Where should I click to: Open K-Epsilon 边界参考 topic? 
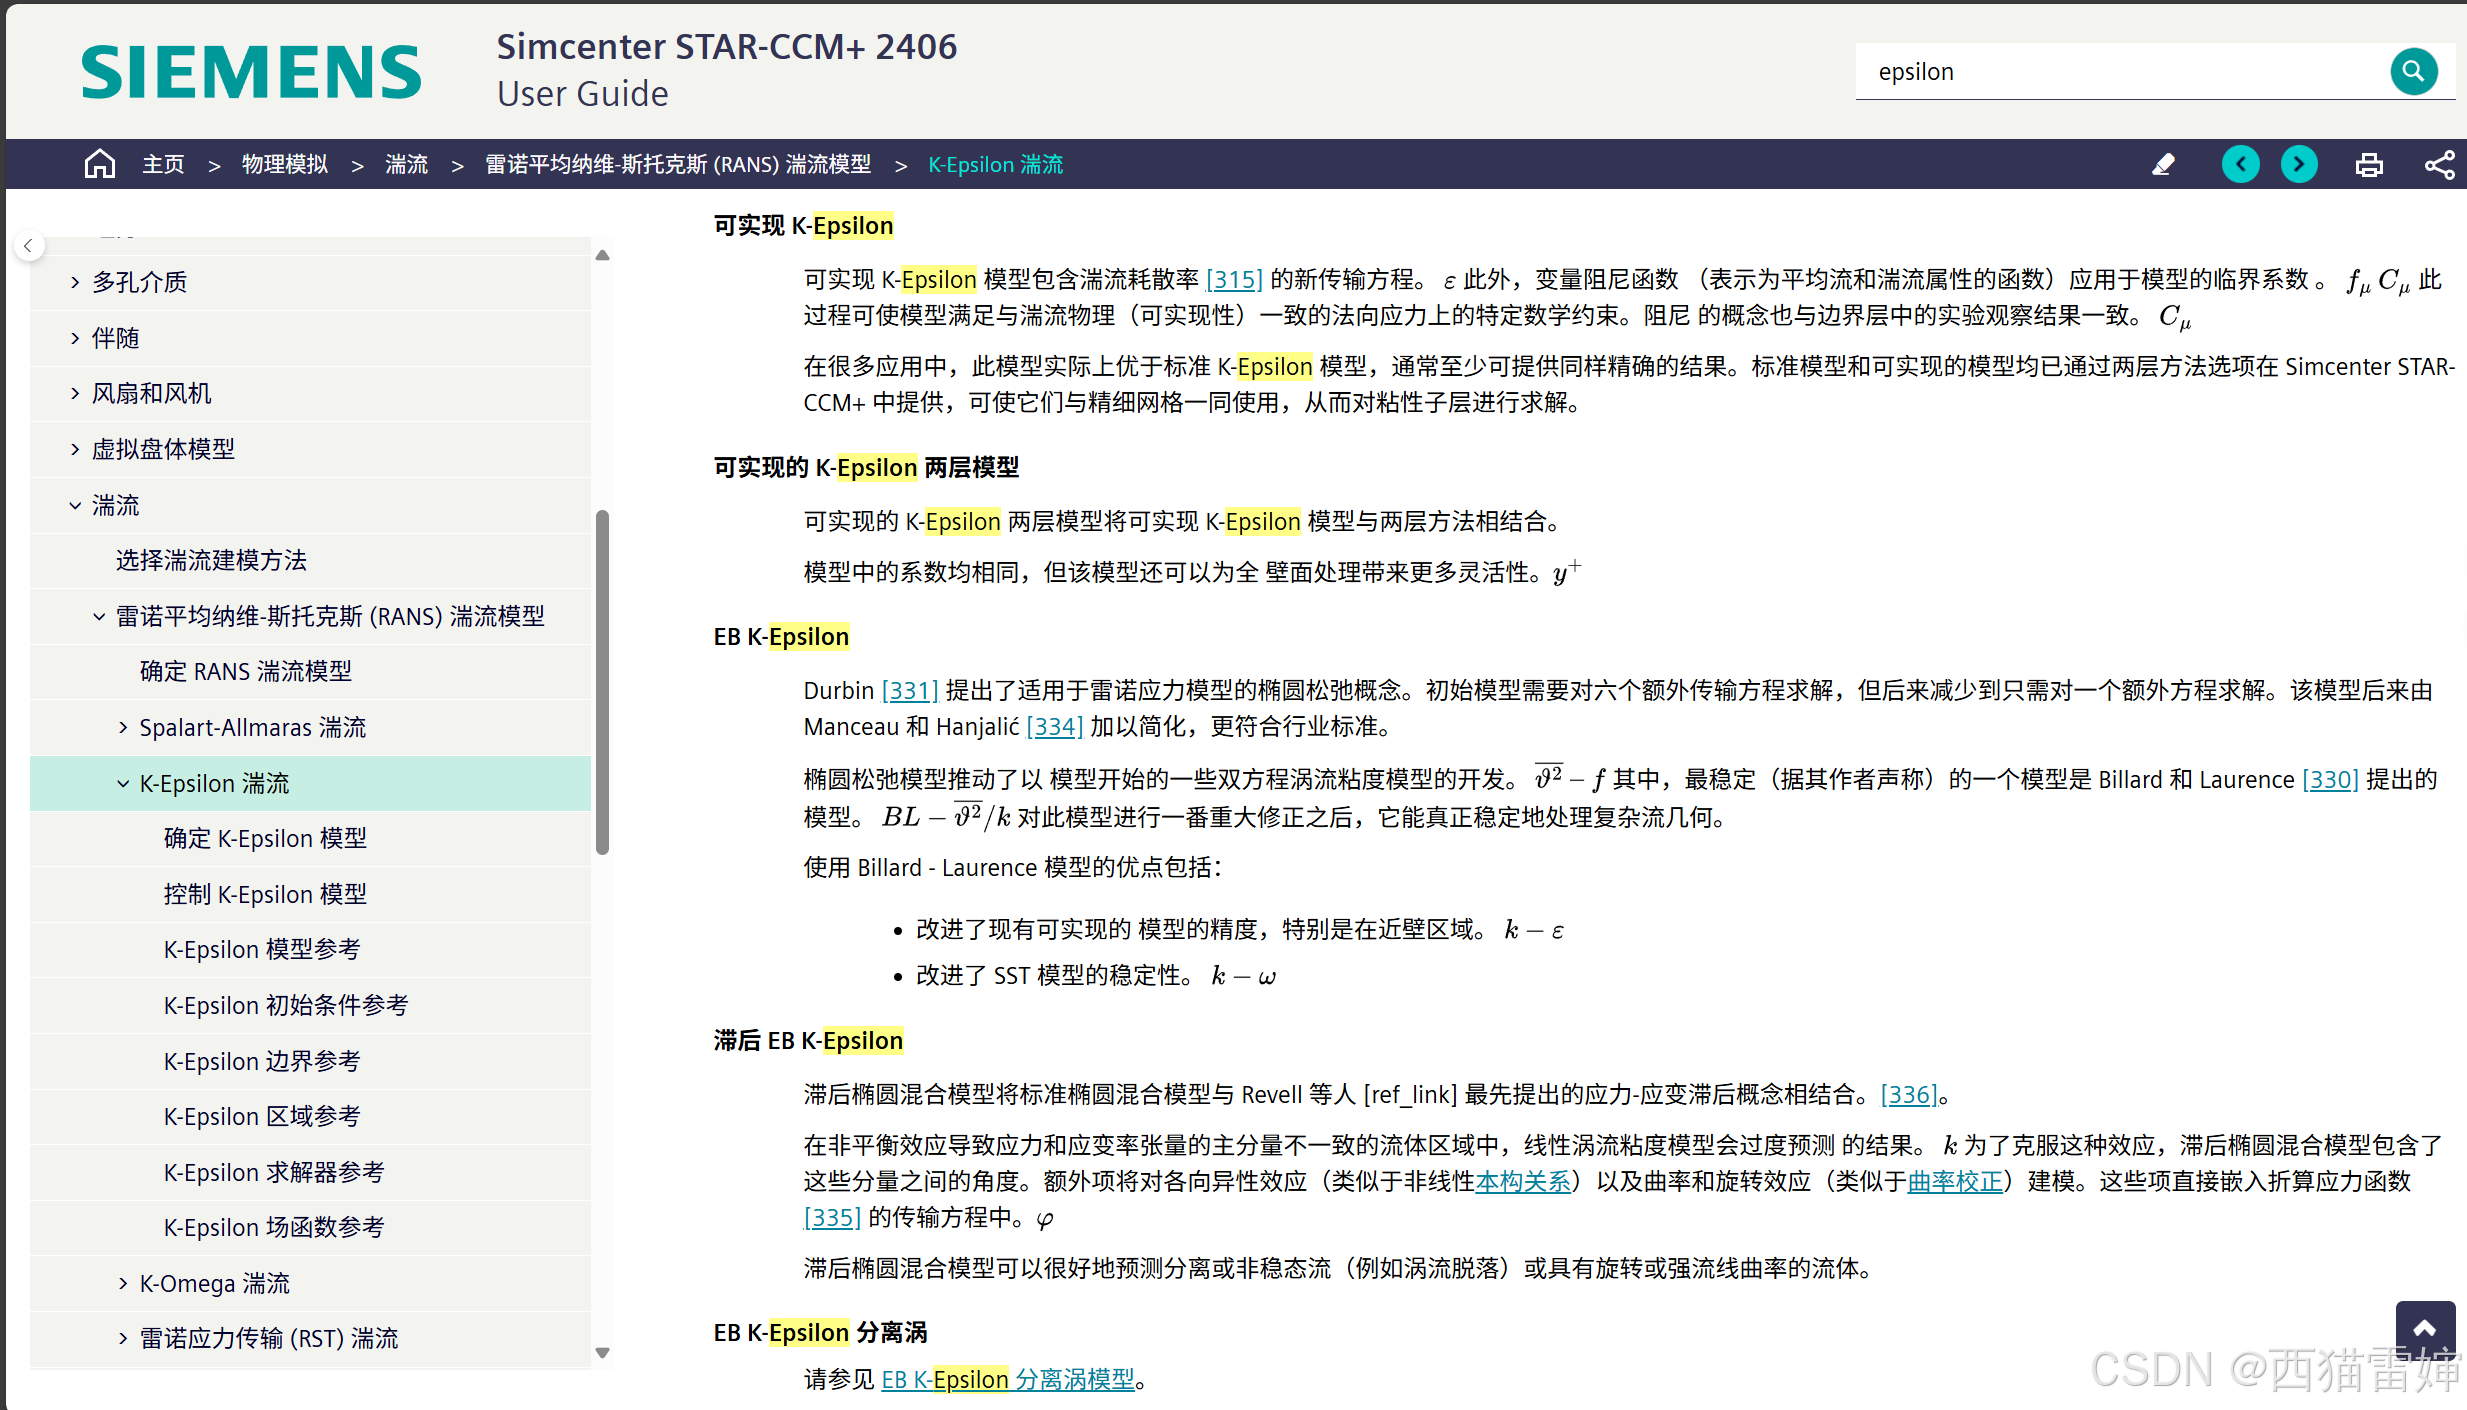tap(262, 1061)
